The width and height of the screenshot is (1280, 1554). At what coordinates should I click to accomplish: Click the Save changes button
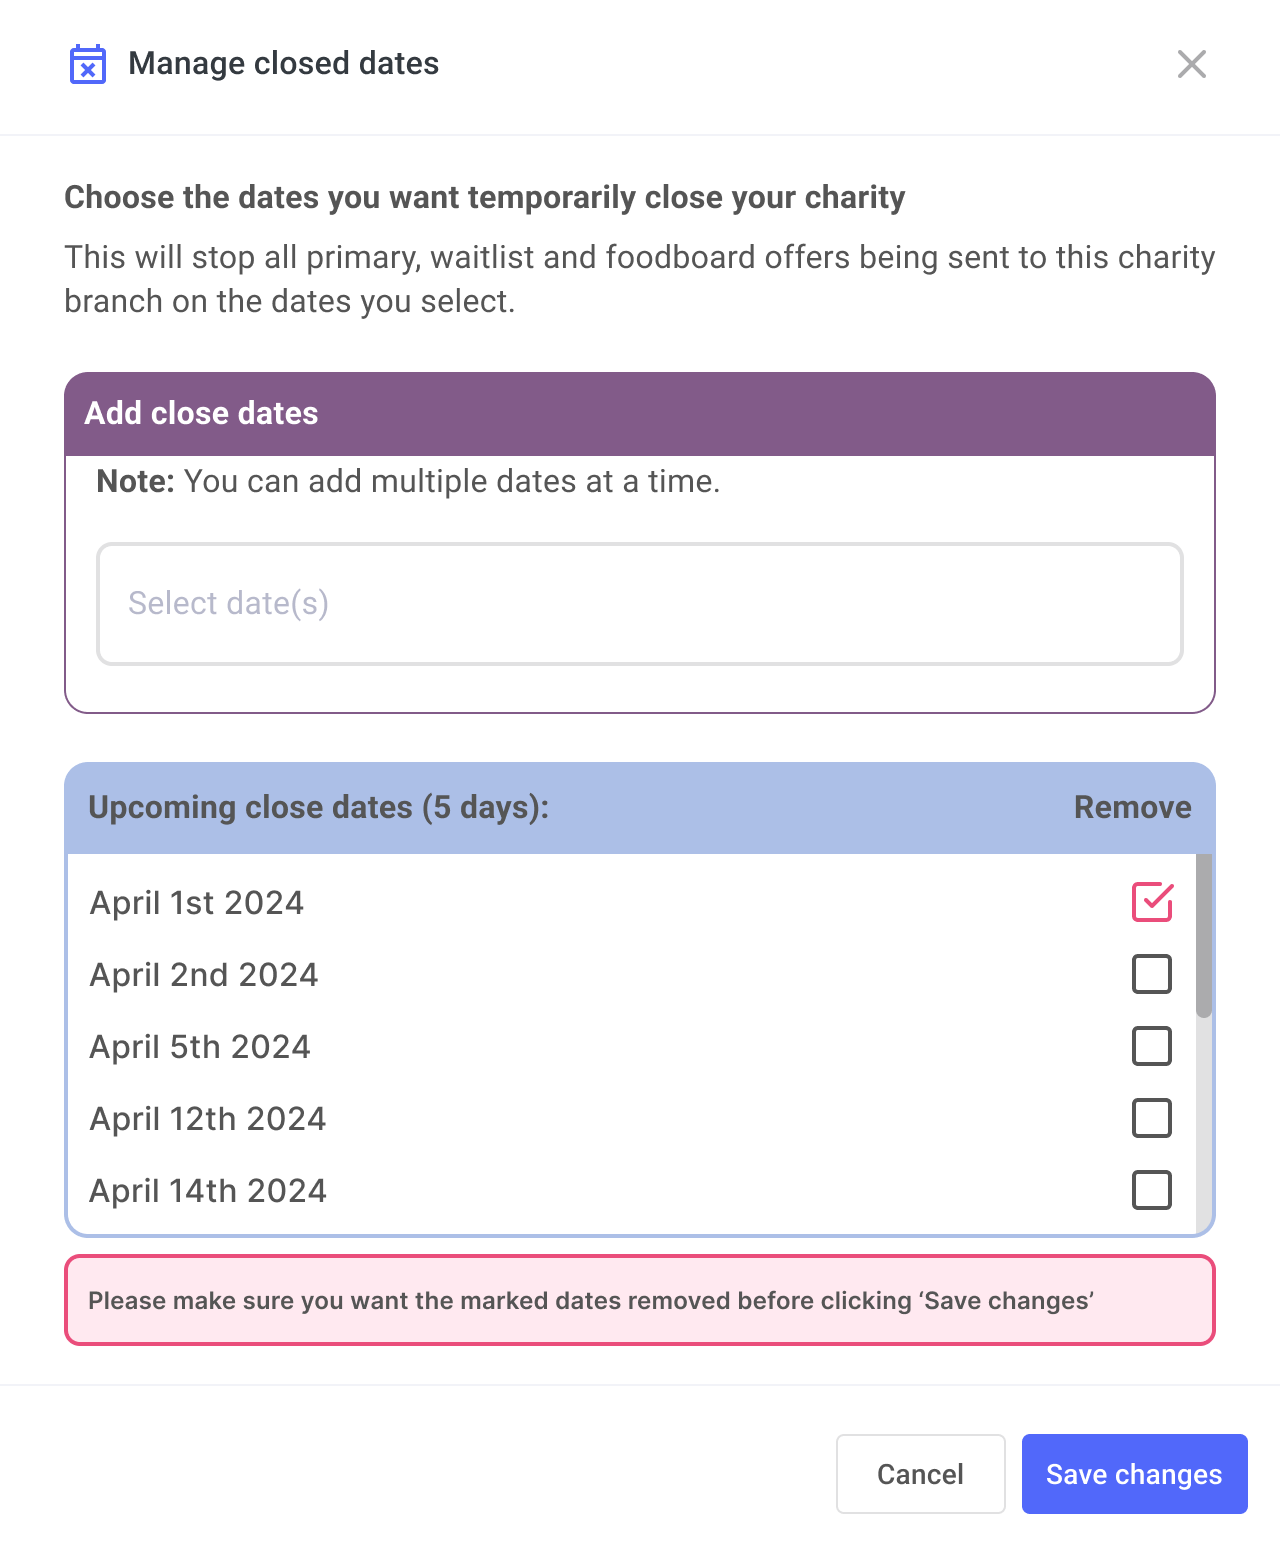1134,1474
